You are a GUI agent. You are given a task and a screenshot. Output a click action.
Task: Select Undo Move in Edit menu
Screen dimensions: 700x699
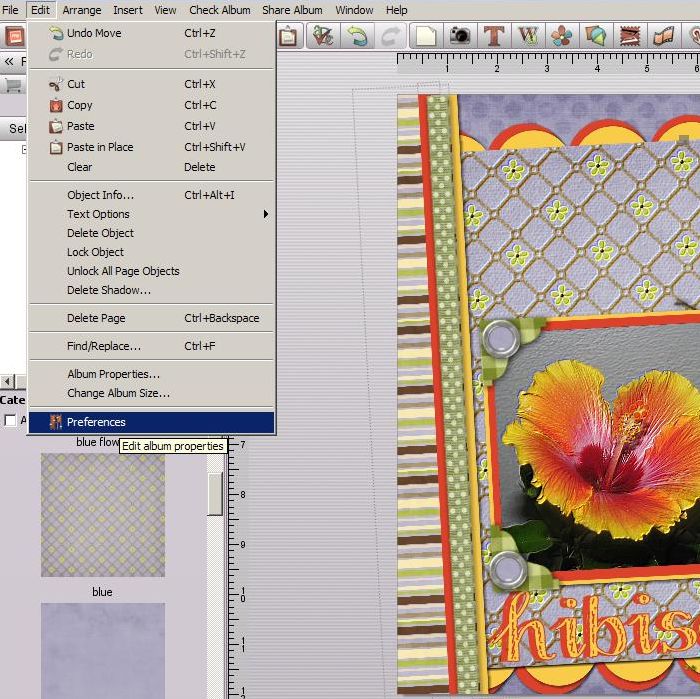(94, 33)
